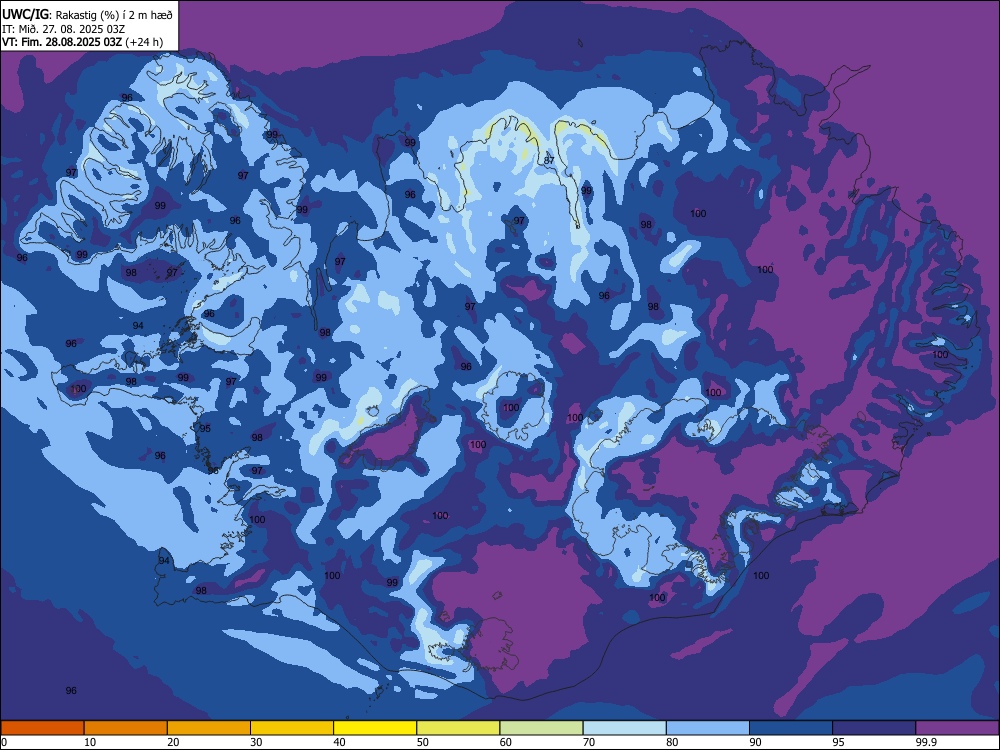Click the "70" legend scale label

pos(589,742)
